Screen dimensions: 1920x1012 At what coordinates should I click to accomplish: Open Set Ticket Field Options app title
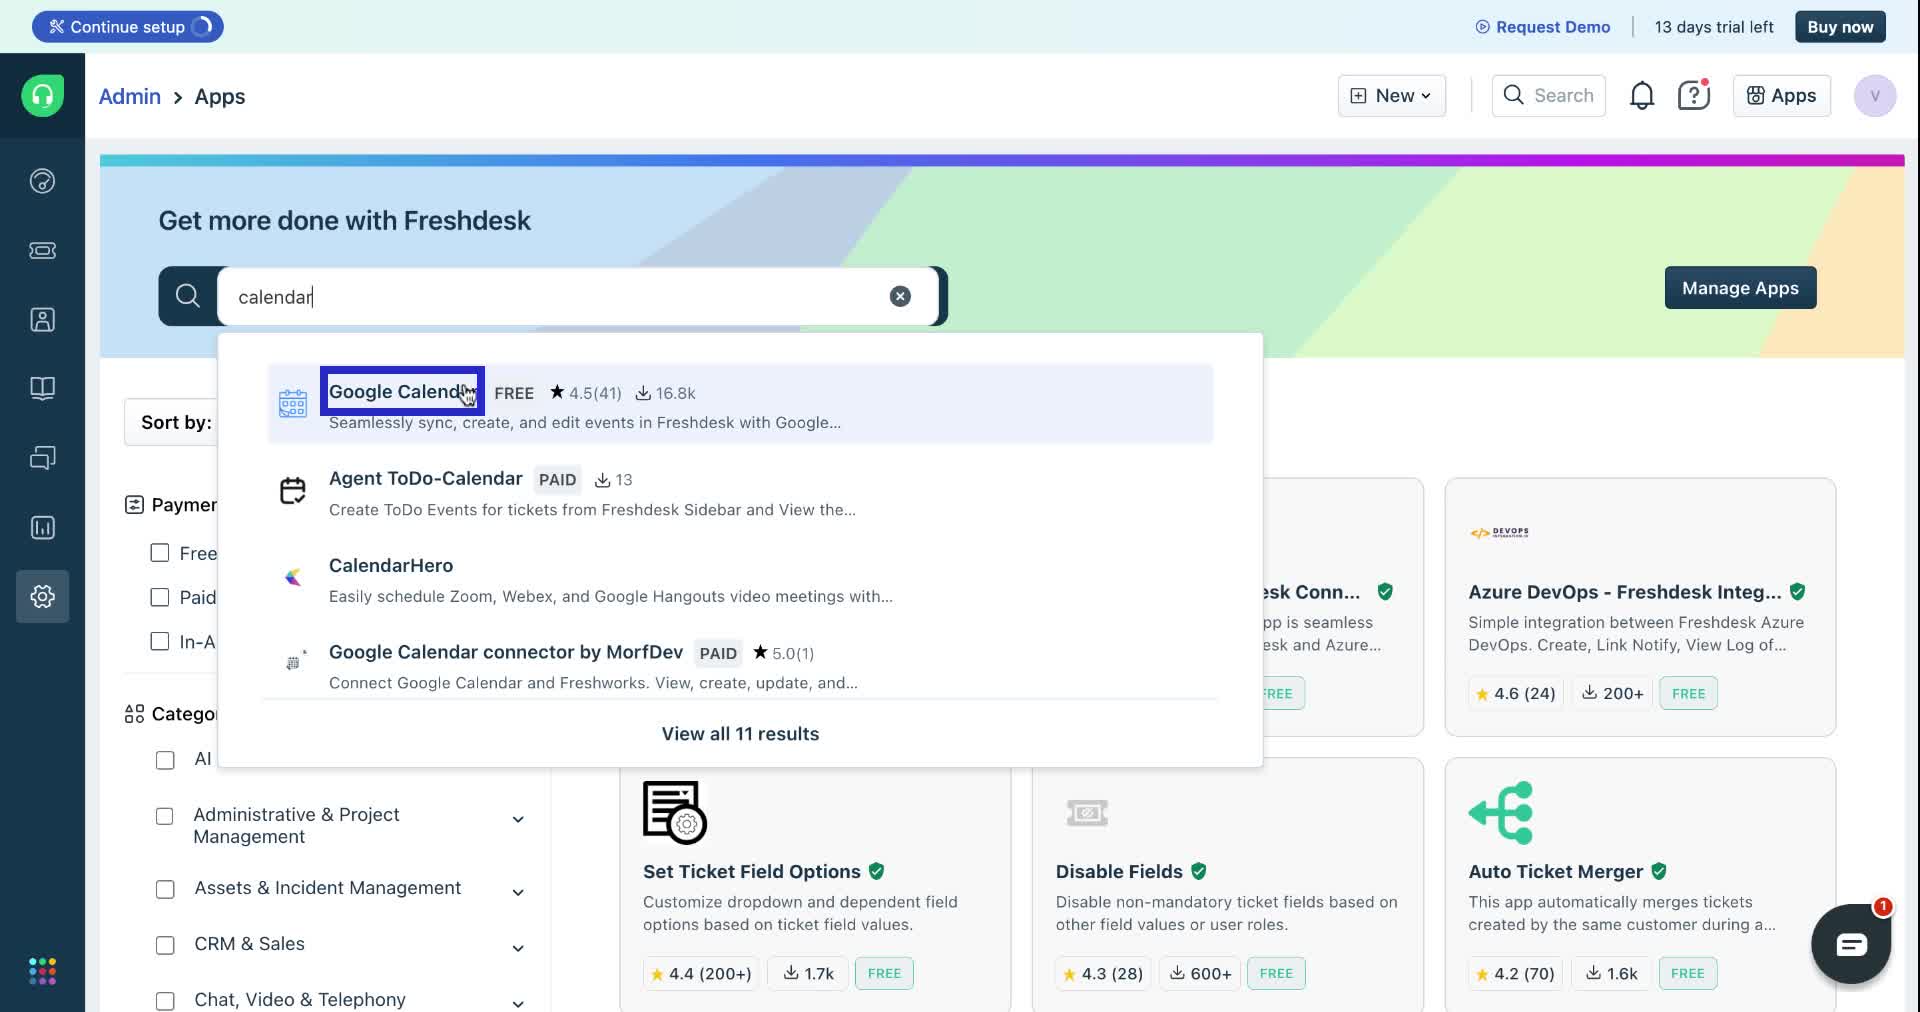[x=751, y=871]
